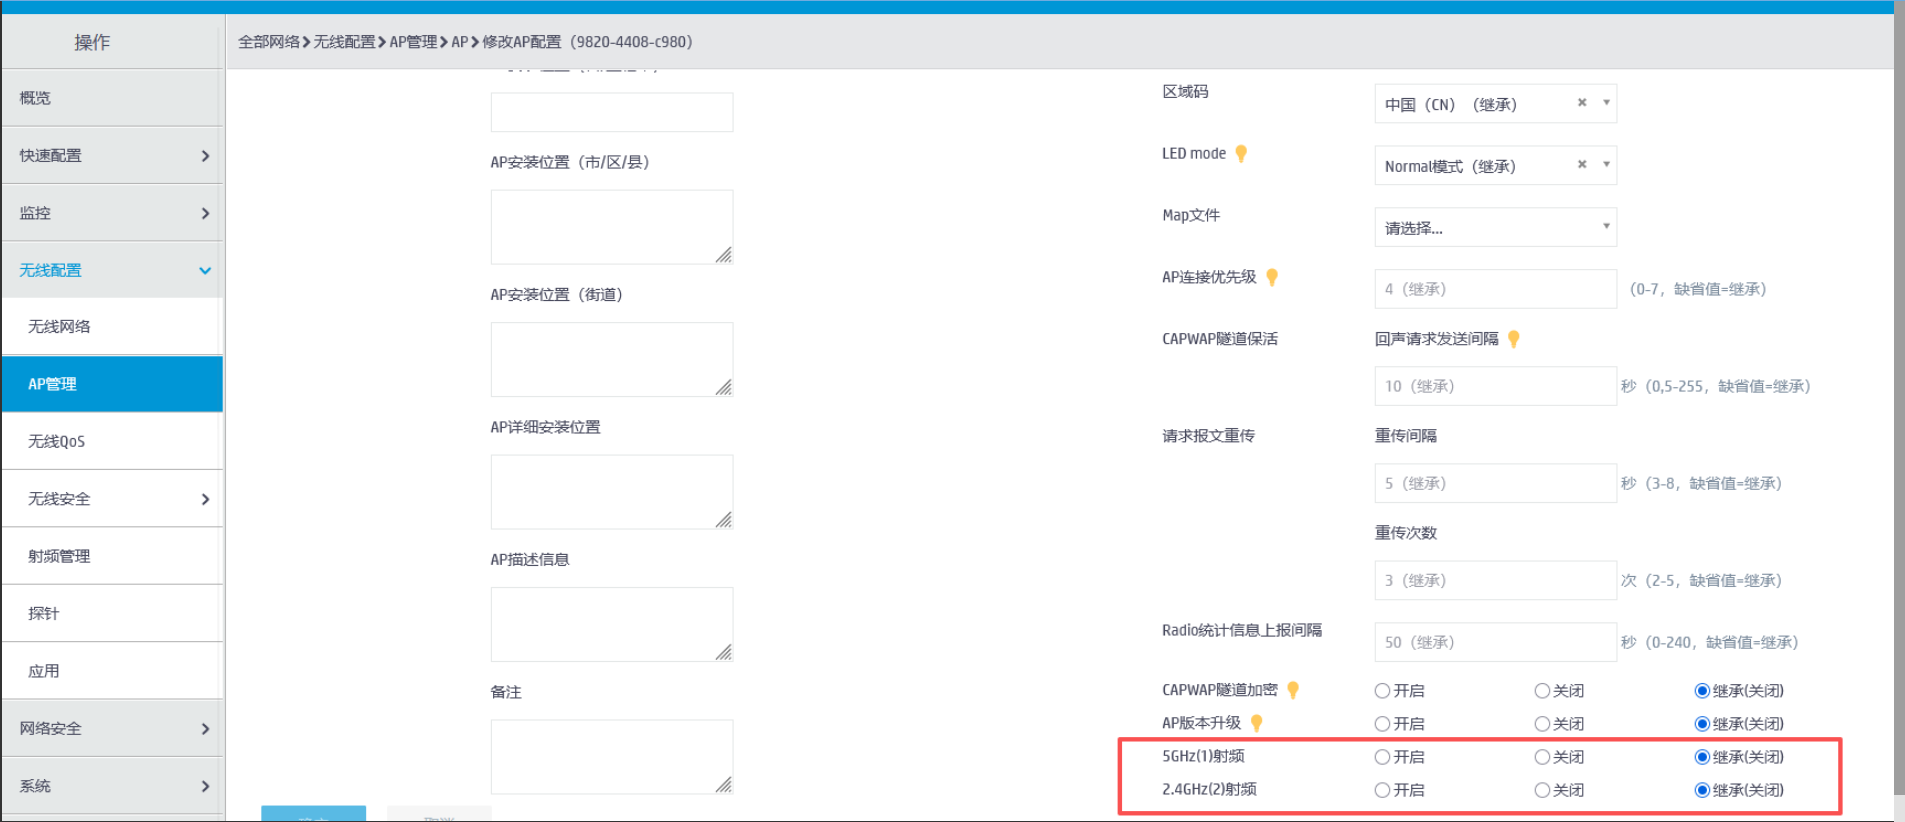This screenshot has width=1905, height=822.
Task: Click the AP安装位置（街道） text area
Action: pos(612,359)
